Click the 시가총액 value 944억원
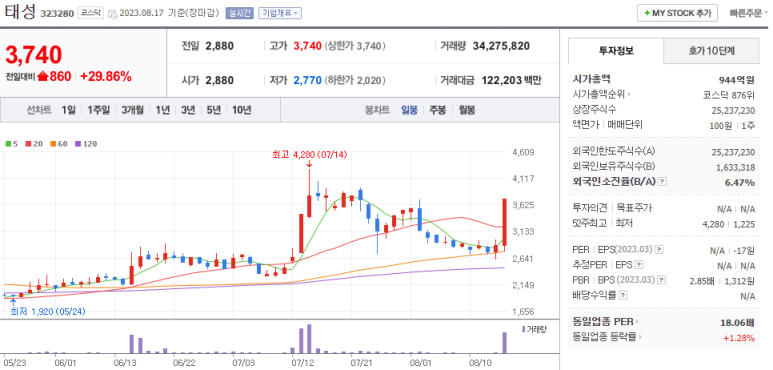The image size is (773, 370). click(x=737, y=79)
